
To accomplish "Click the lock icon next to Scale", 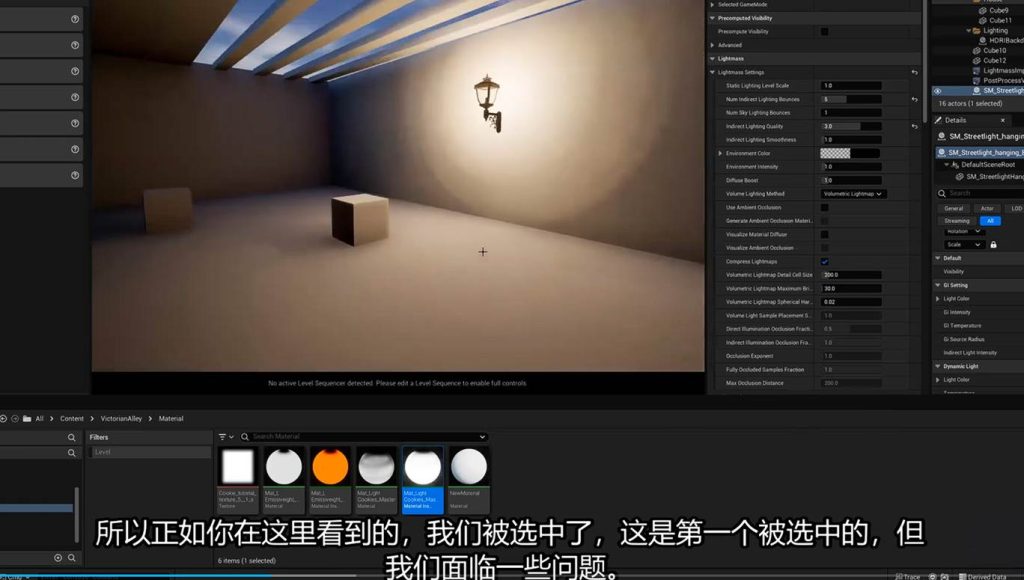I will 993,244.
